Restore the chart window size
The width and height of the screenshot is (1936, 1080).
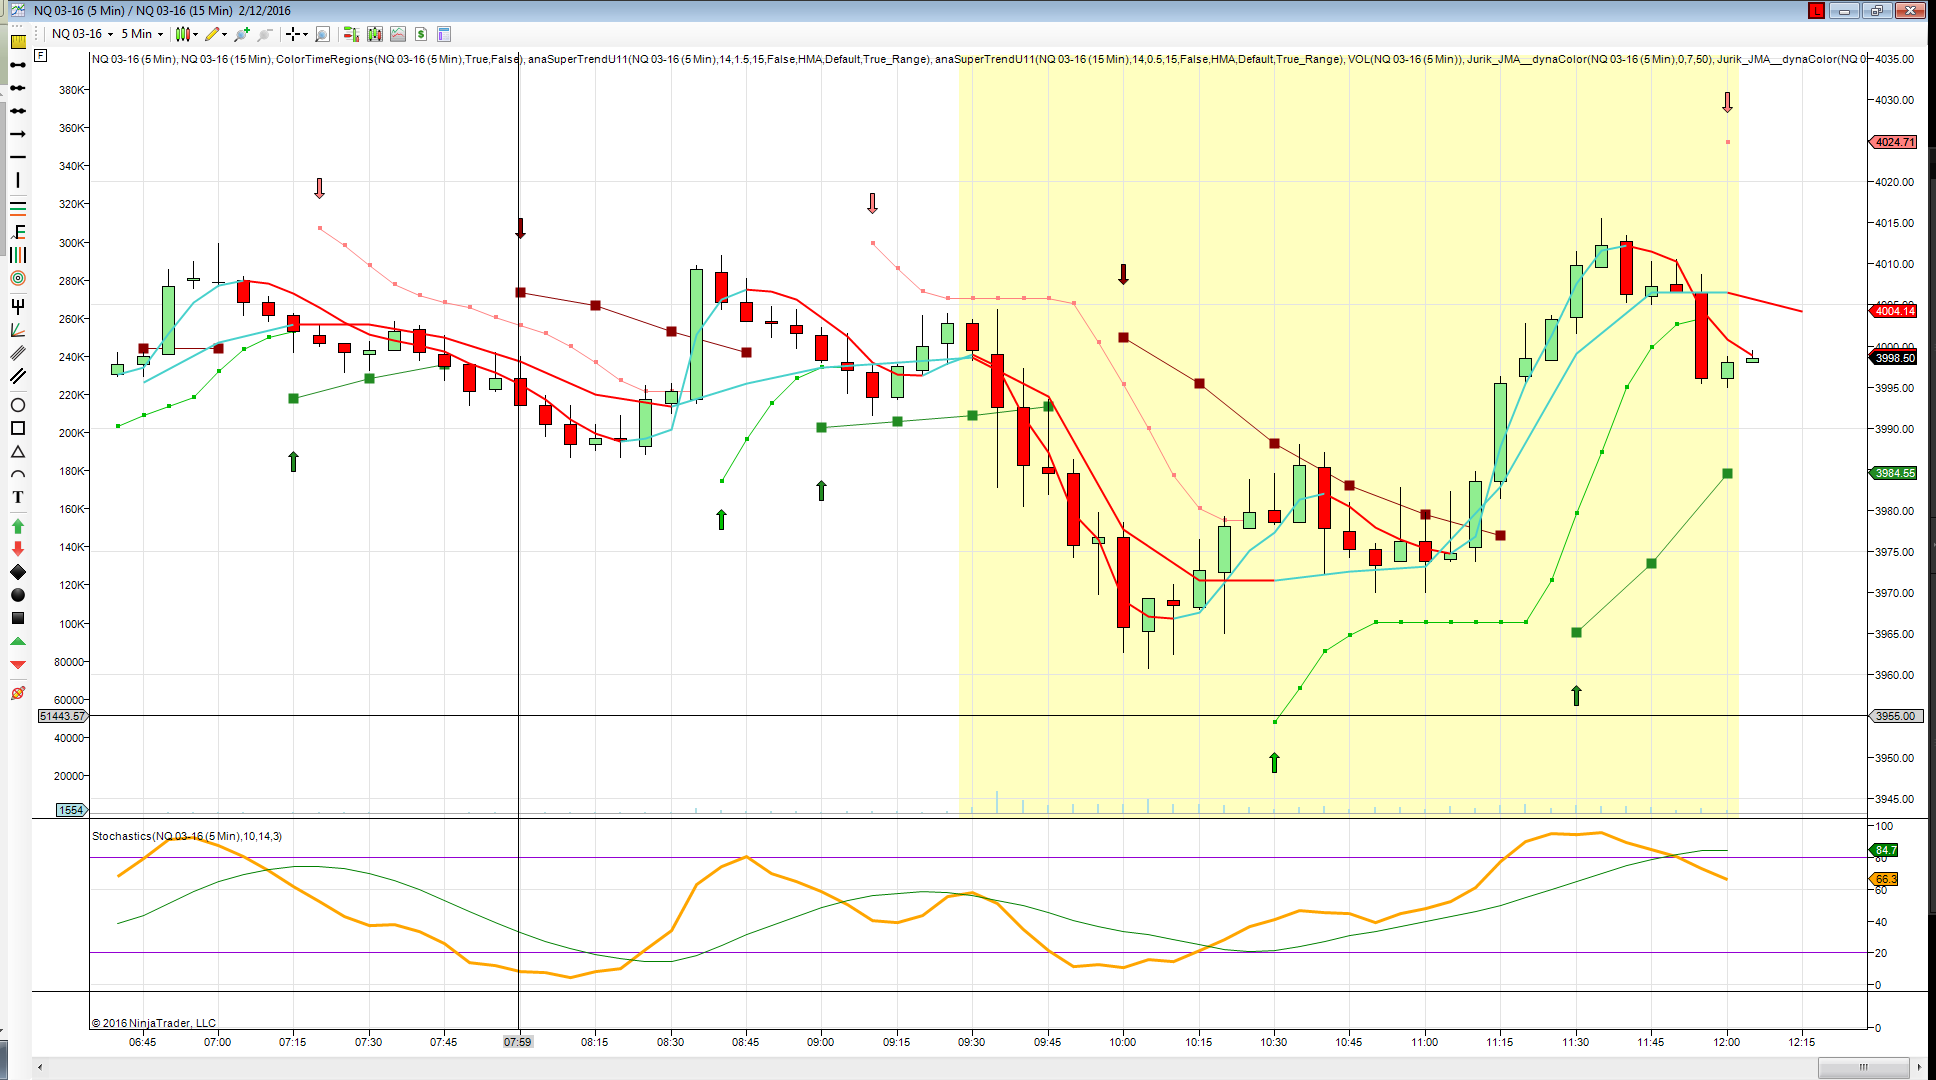[1877, 10]
